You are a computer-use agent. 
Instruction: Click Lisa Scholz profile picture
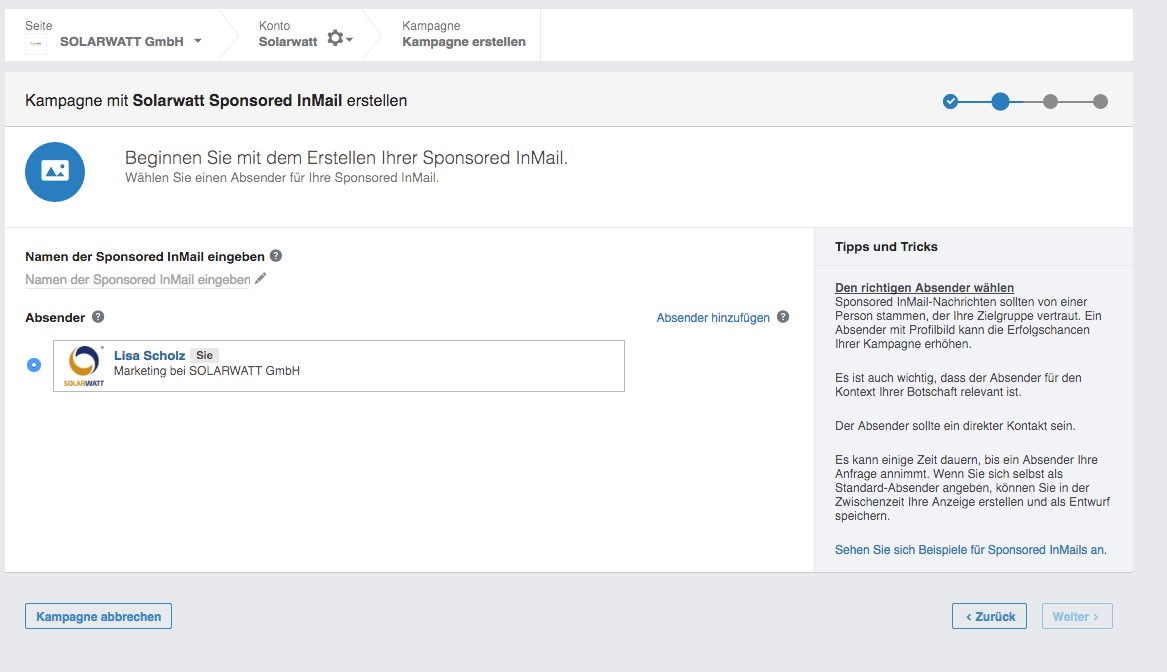coord(83,366)
